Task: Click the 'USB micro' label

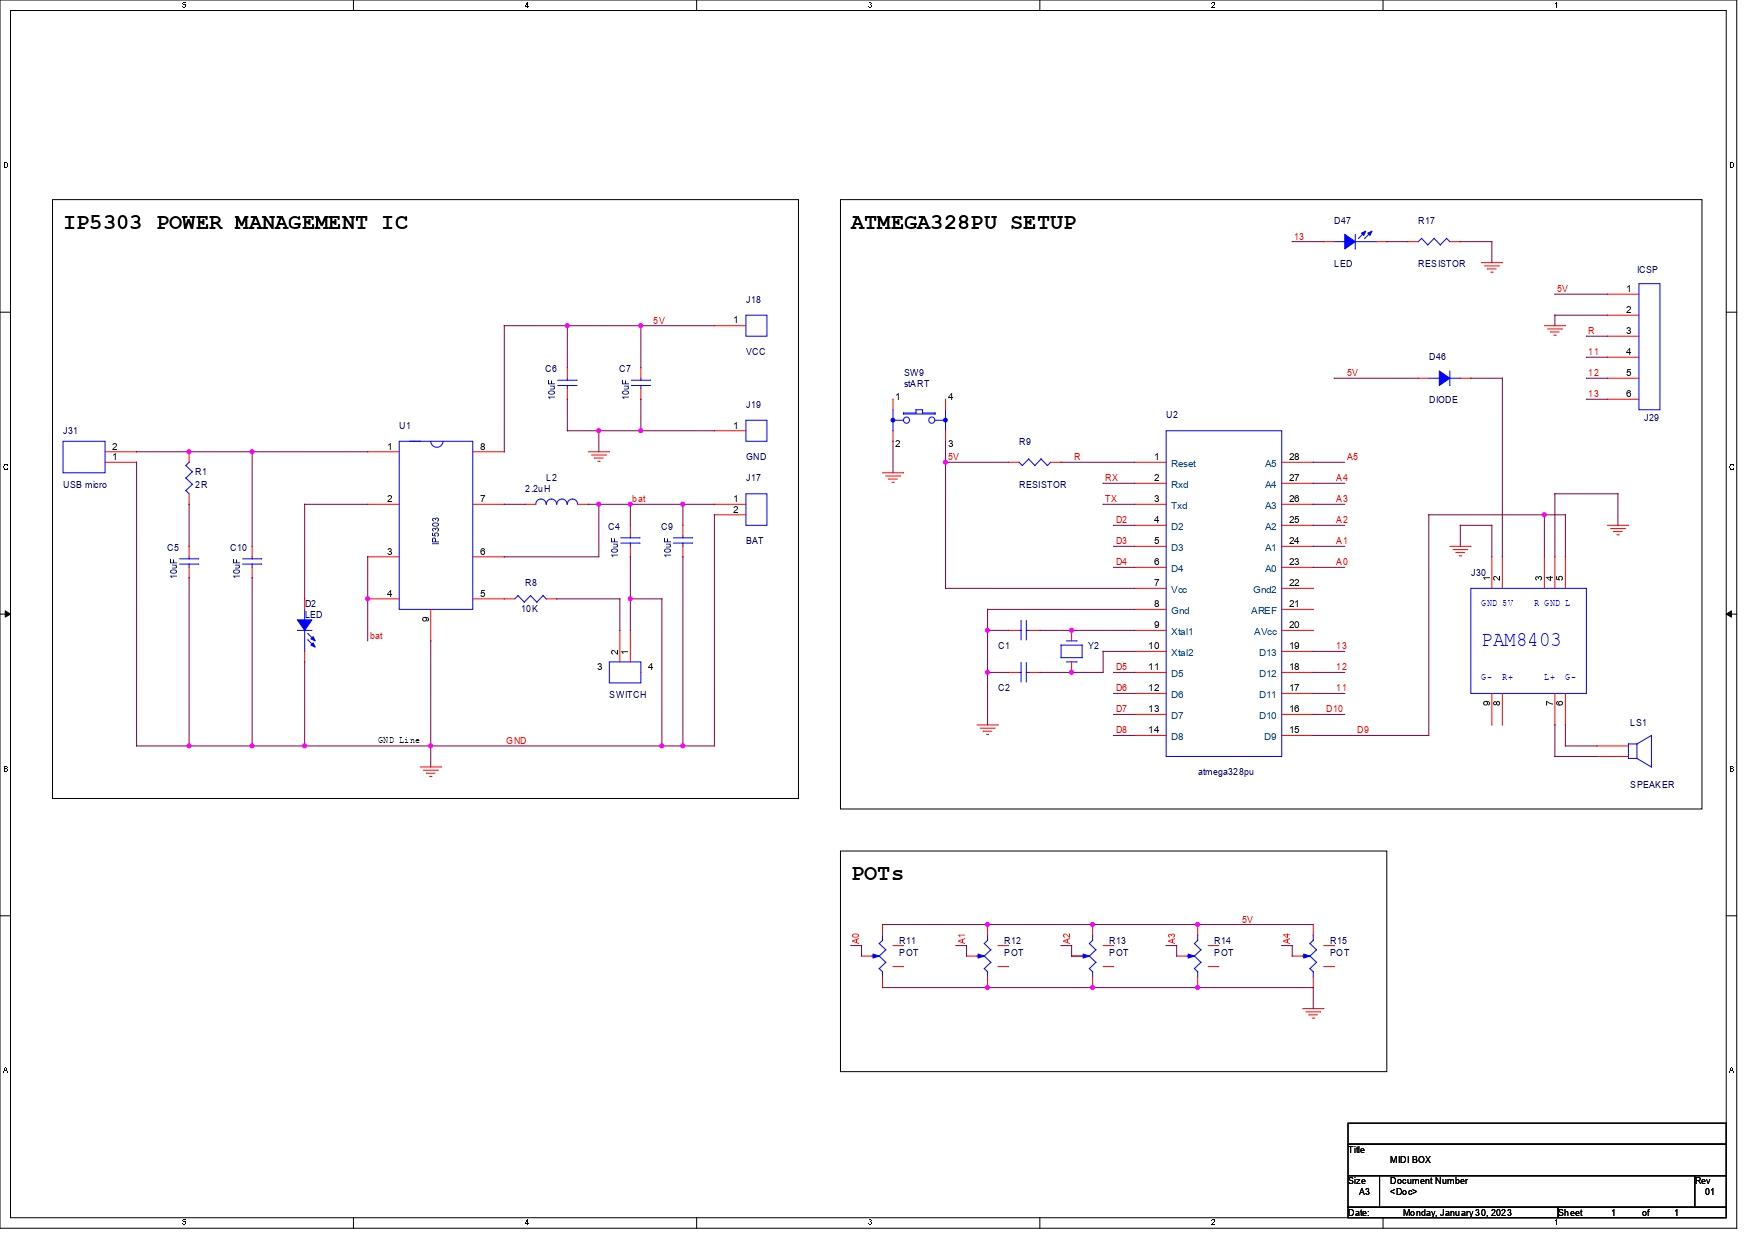Action: pos(85,485)
